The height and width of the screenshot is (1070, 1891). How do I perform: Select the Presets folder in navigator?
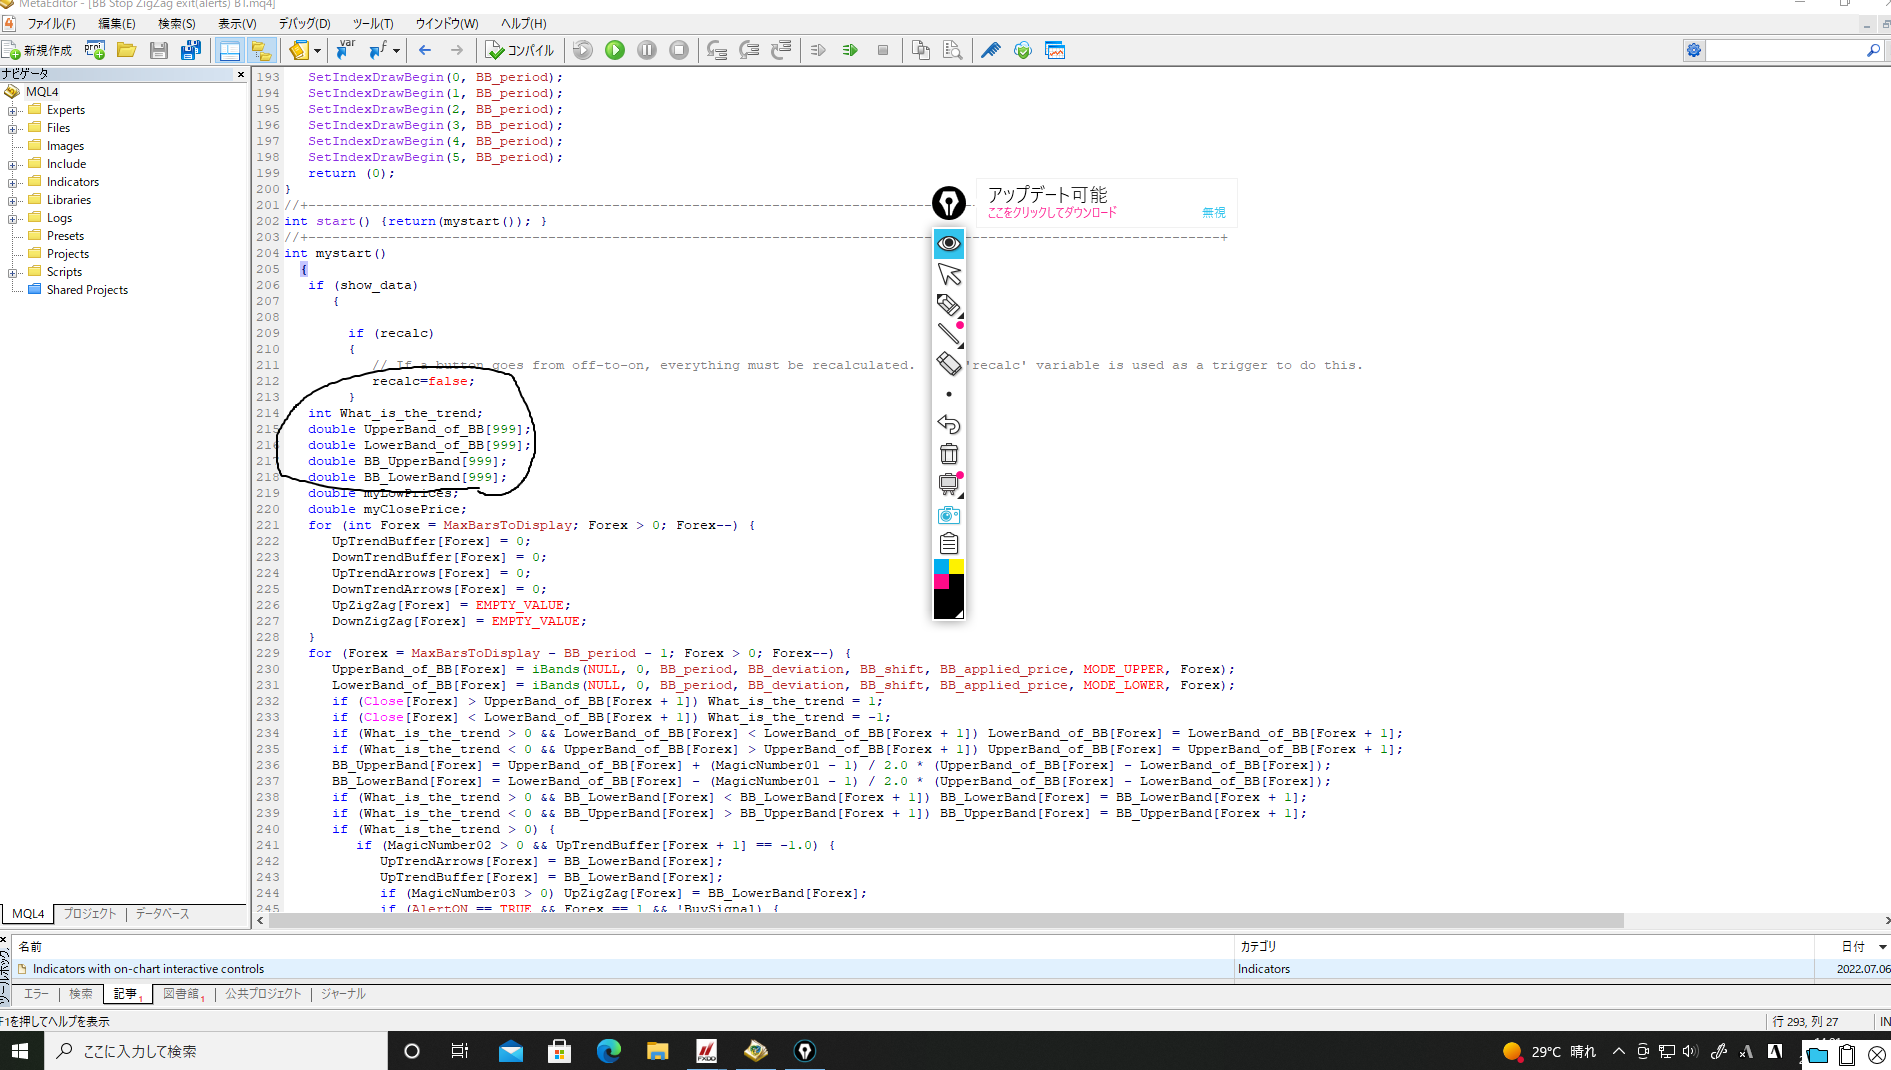pyautogui.click(x=65, y=236)
